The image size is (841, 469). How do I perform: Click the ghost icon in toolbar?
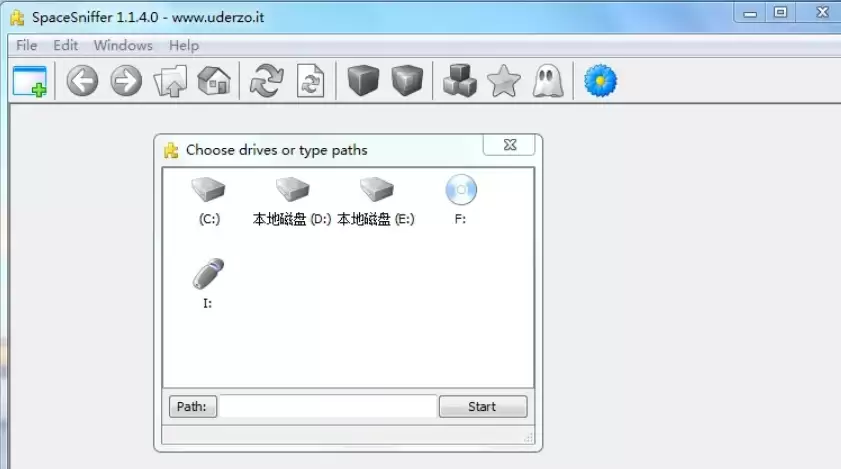548,81
